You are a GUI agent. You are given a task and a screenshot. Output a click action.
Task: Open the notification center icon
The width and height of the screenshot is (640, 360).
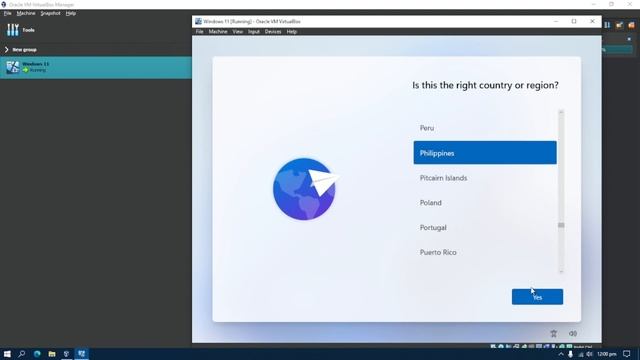coord(627,354)
